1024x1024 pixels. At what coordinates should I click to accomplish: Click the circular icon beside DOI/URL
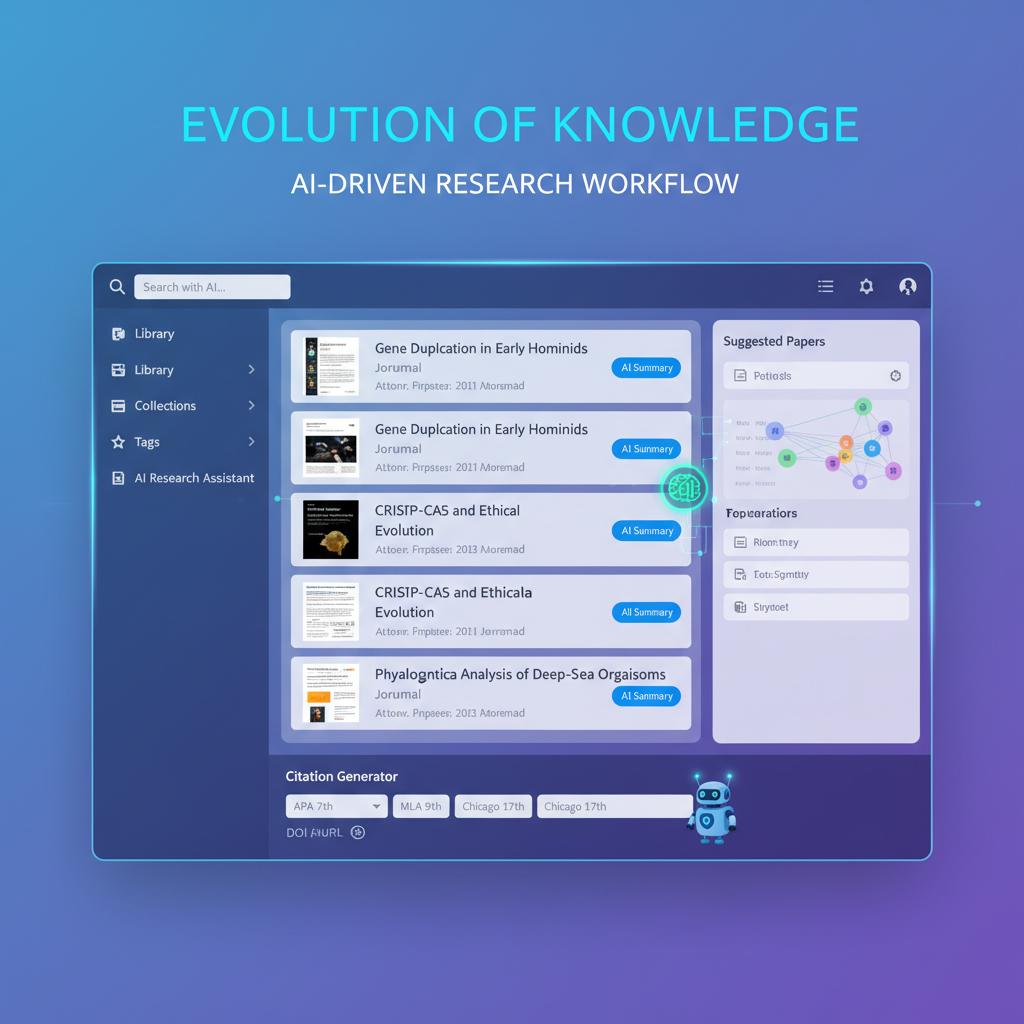coord(358,832)
